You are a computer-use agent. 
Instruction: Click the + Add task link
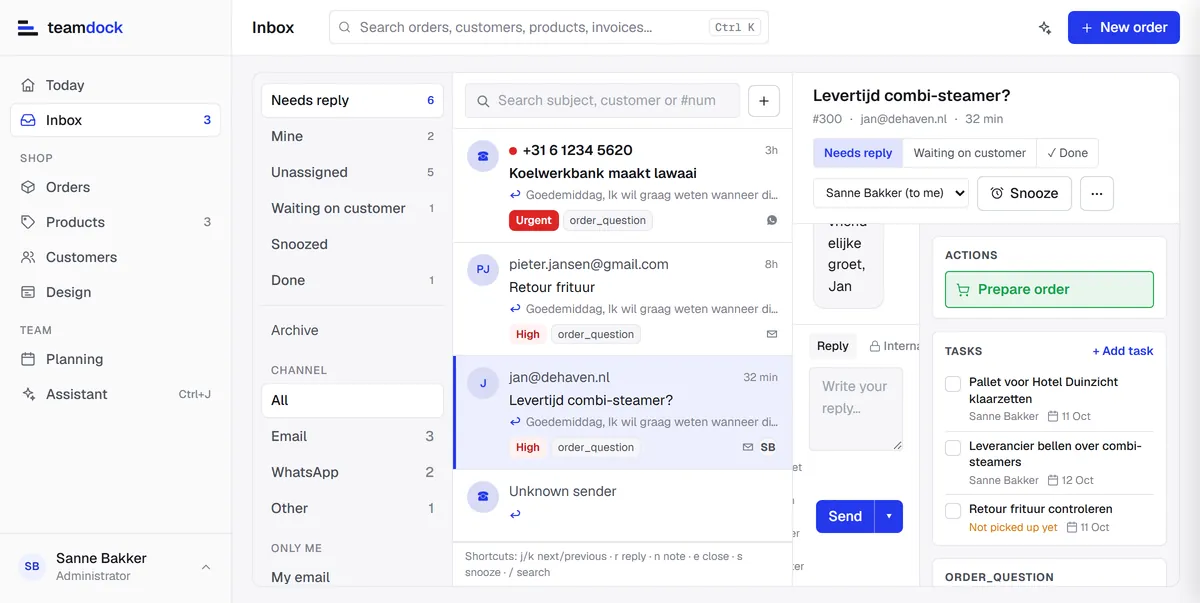1123,351
